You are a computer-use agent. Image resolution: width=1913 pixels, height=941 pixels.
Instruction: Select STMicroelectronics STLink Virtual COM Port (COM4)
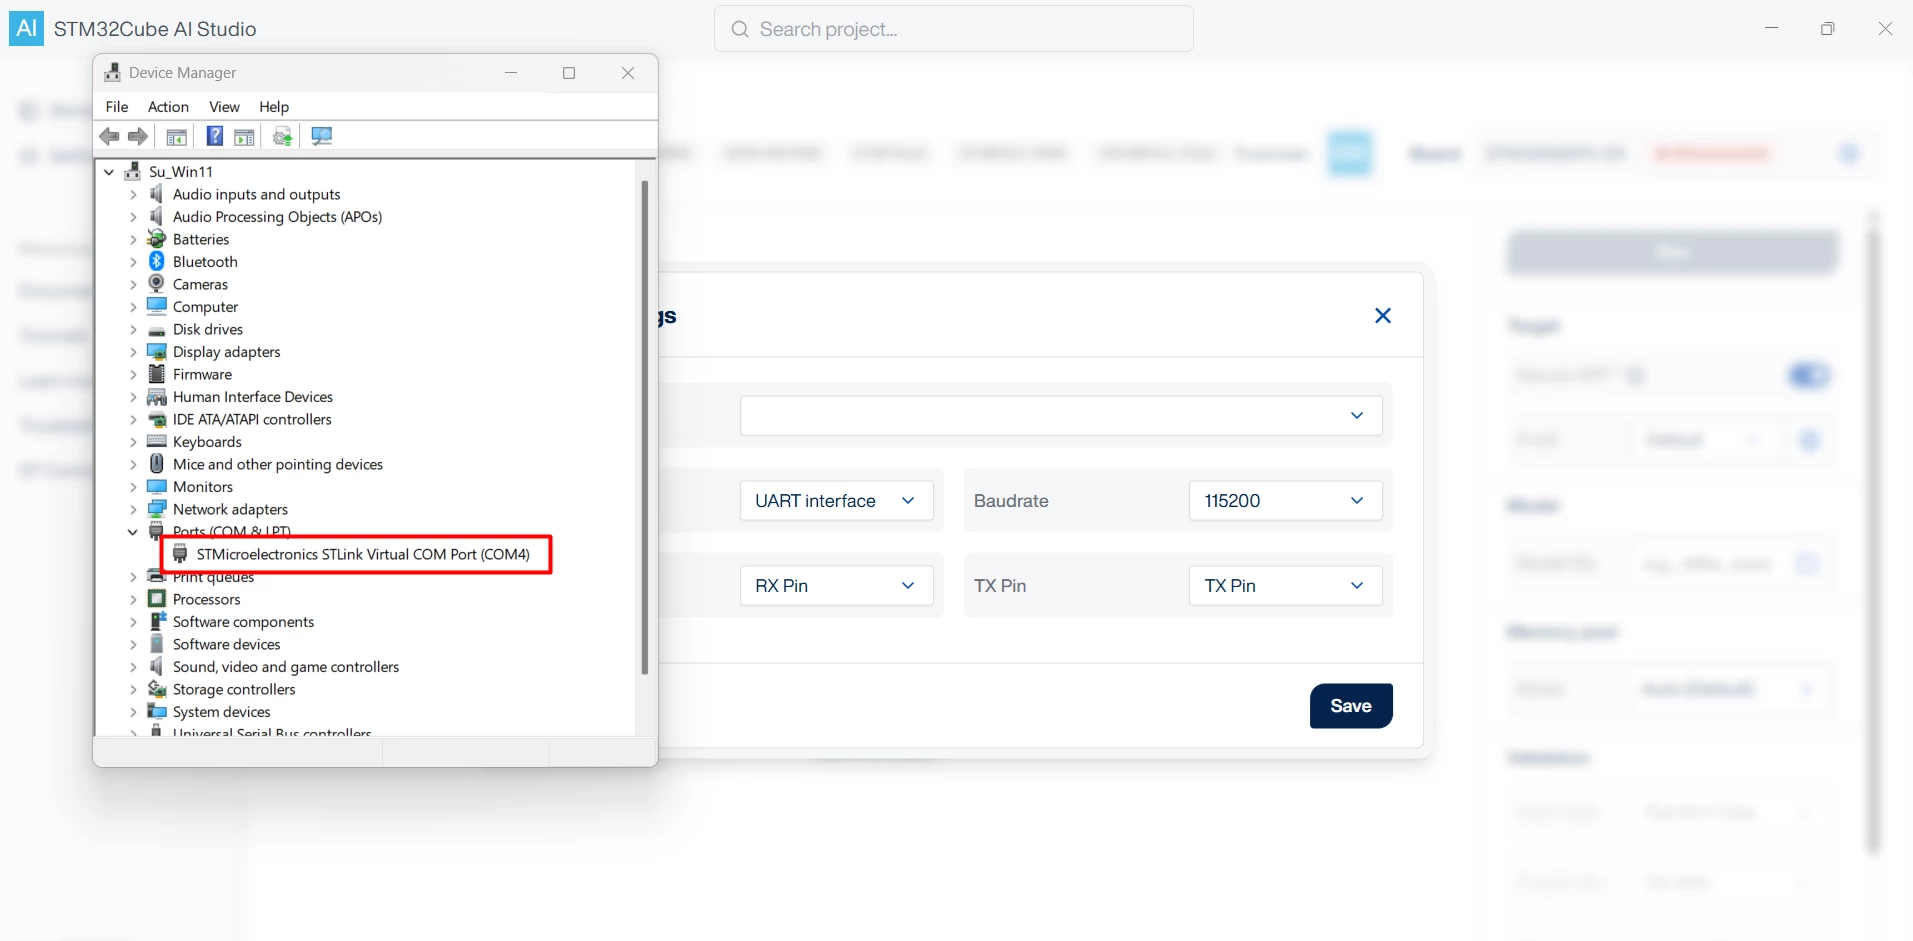363,554
